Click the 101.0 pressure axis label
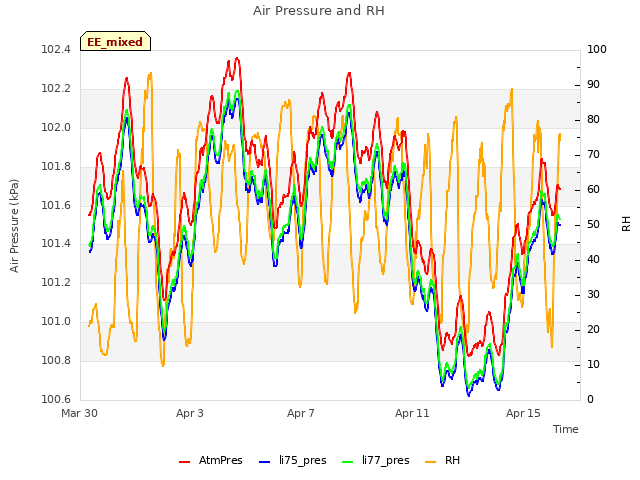 click(x=56, y=322)
